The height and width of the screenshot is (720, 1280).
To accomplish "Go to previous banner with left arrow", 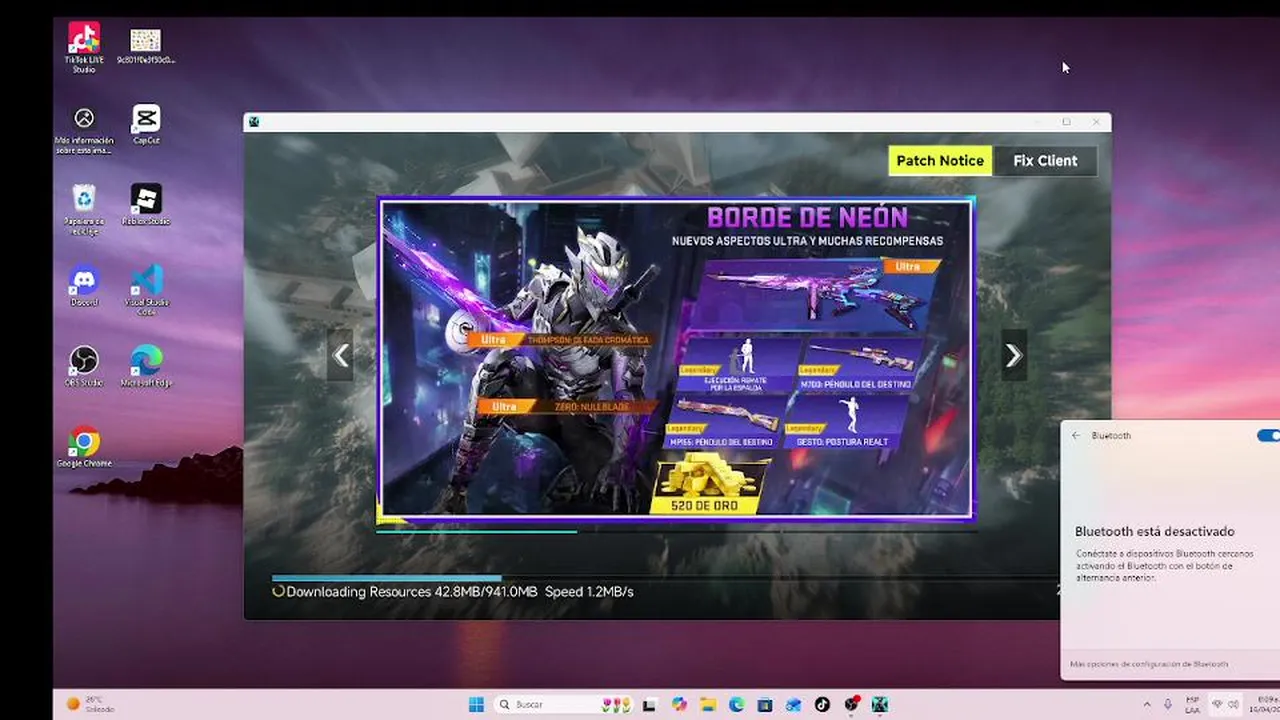I will (341, 355).
